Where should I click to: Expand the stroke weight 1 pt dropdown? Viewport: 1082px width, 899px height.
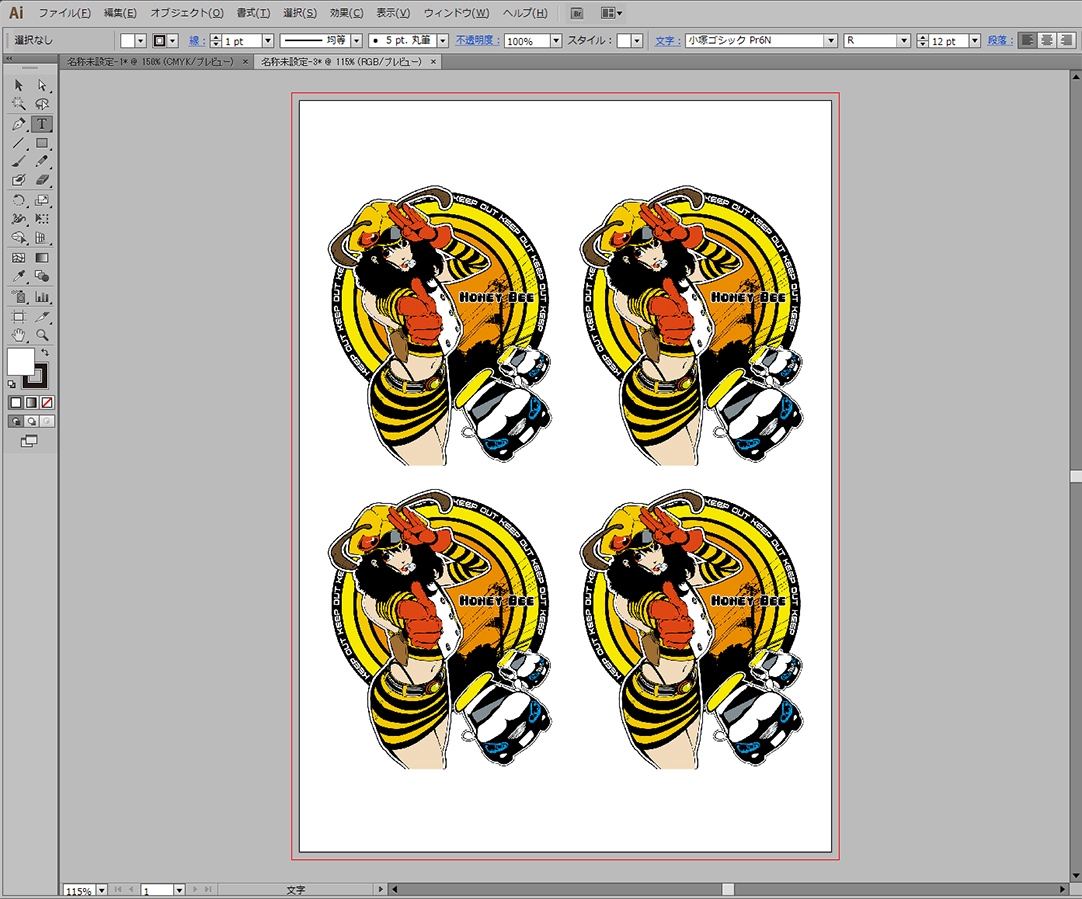(268, 41)
